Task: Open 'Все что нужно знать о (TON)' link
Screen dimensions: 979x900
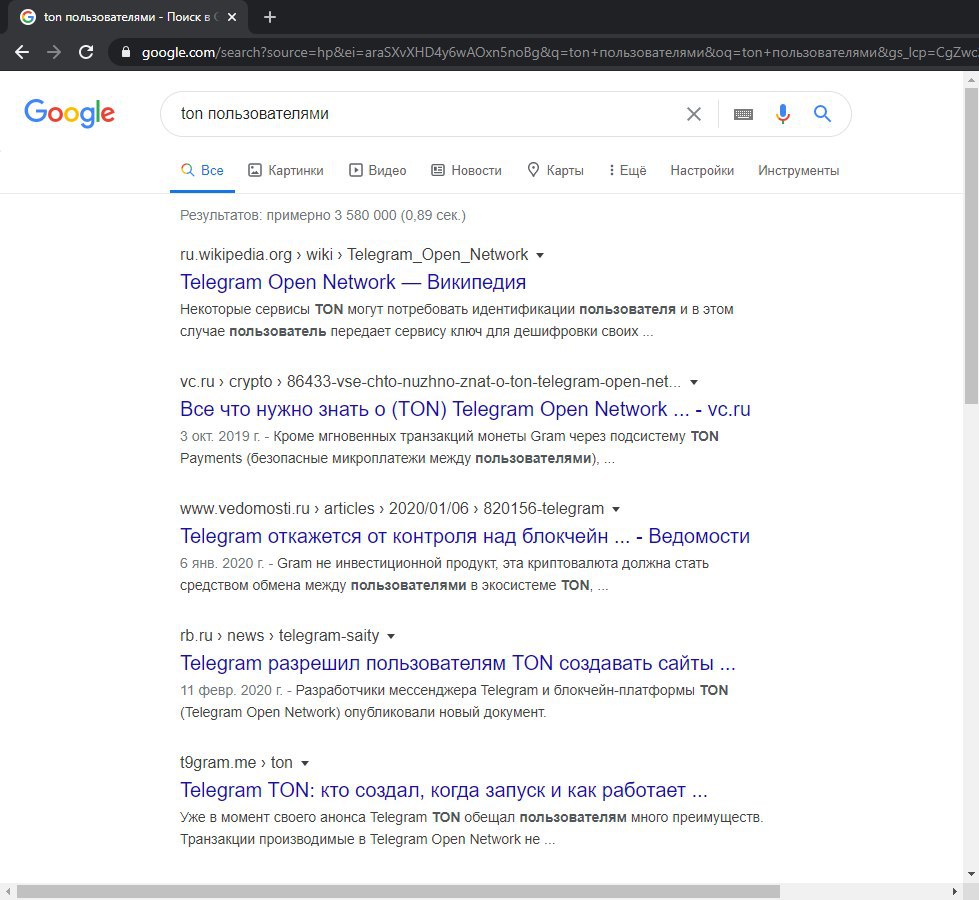Action: point(465,409)
